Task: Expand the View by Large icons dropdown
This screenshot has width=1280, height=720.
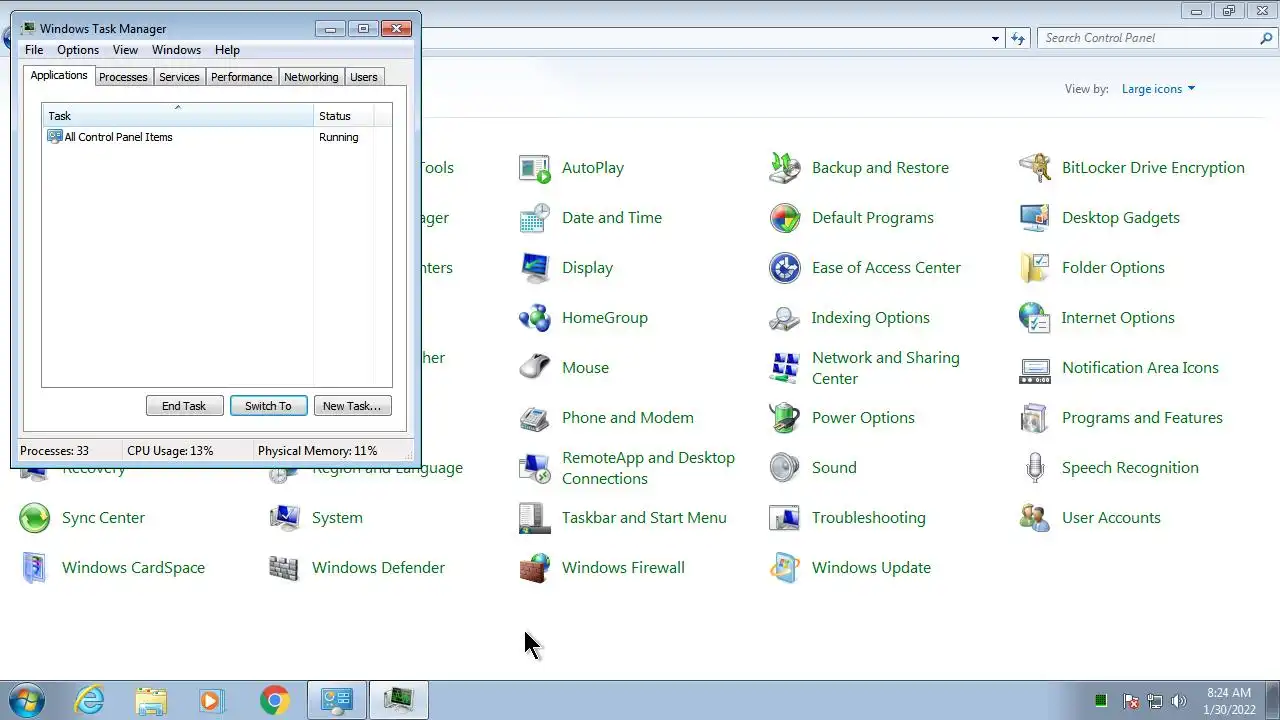Action: [1158, 89]
